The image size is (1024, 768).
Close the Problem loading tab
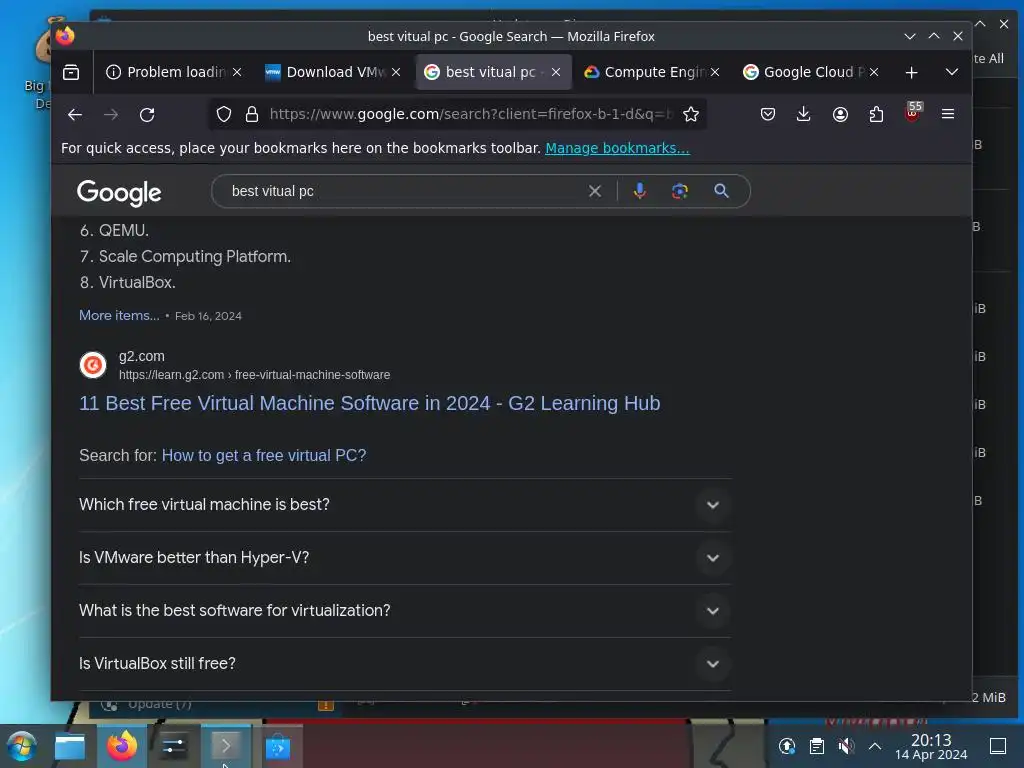237,72
